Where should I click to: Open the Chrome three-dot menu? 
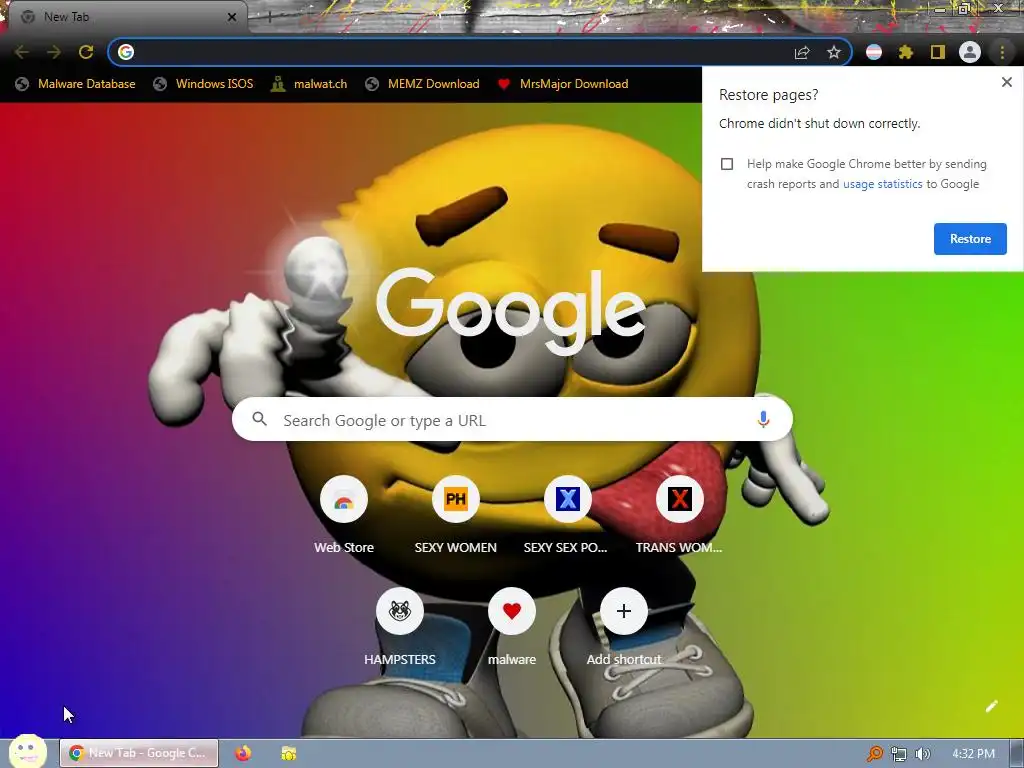tap(1002, 52)
